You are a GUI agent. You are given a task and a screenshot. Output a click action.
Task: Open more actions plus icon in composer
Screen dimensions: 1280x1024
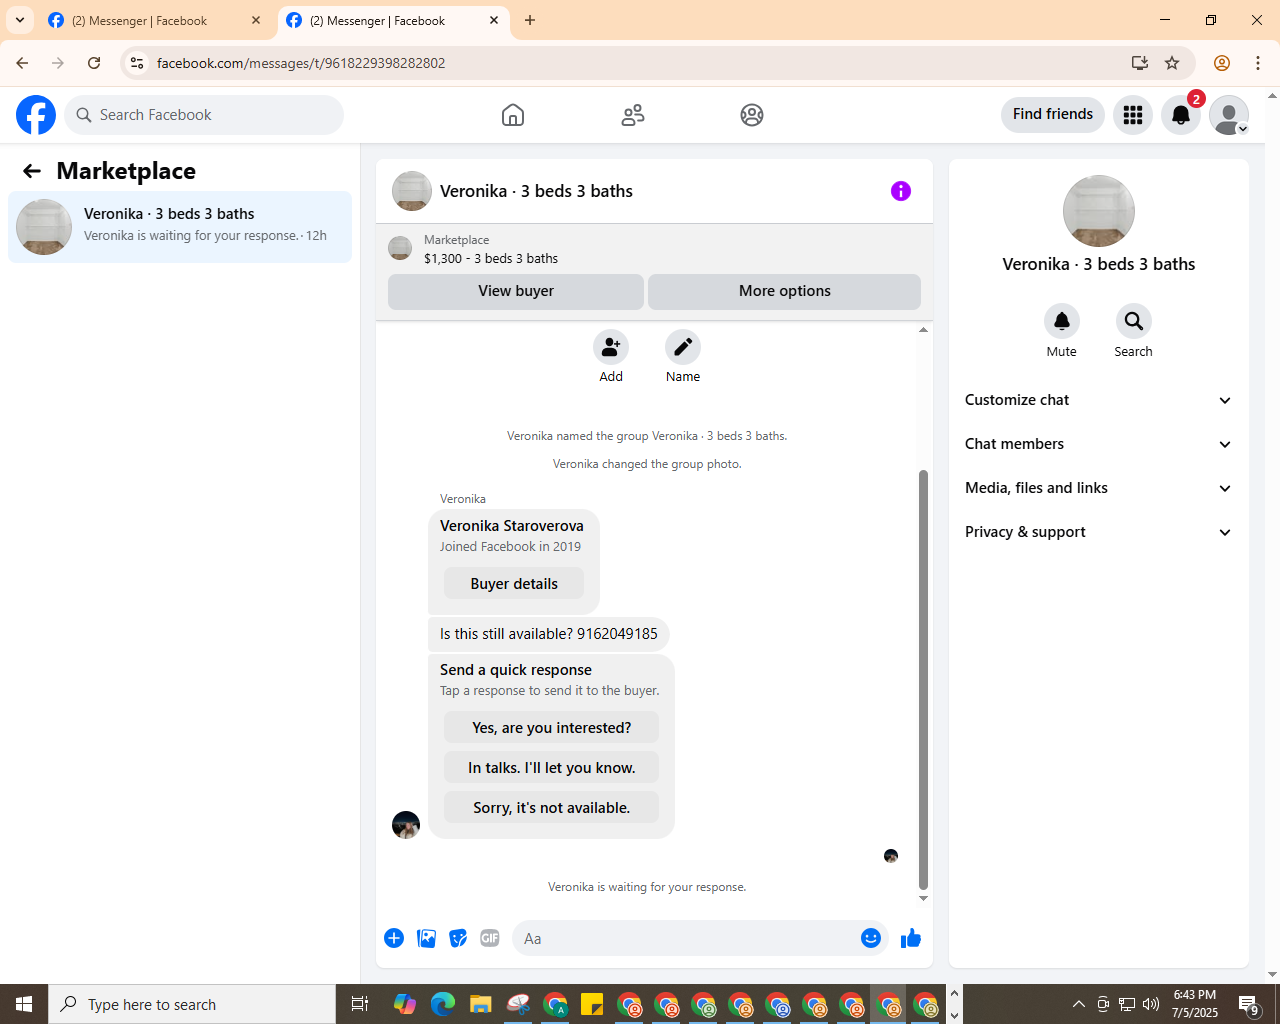[x=394, y=938]
